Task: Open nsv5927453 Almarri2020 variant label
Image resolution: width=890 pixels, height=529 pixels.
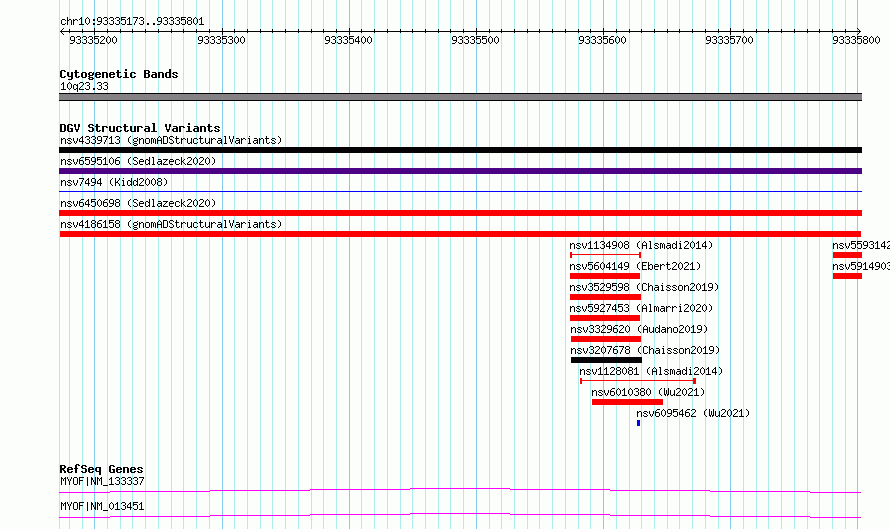Action: [641, 308]
